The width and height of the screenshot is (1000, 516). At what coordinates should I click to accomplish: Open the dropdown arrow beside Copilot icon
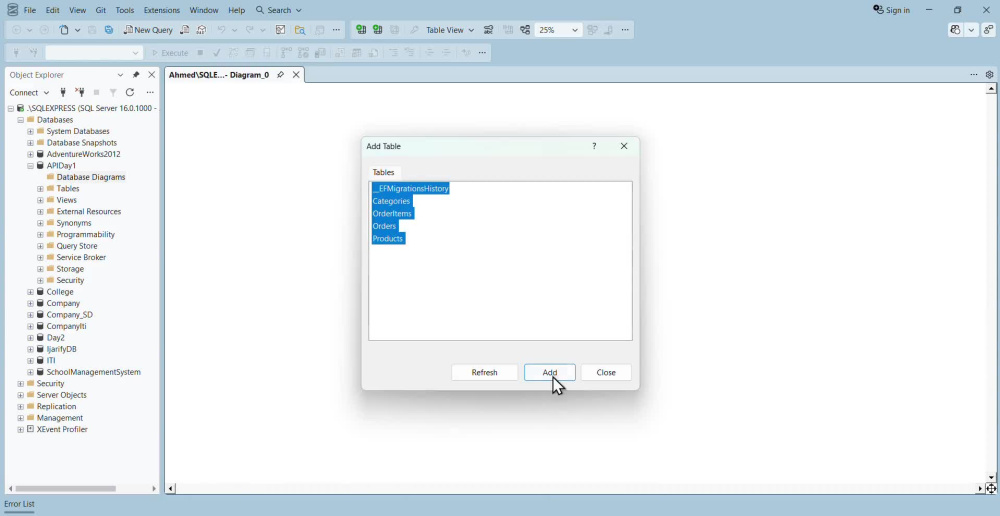[971, 30]
